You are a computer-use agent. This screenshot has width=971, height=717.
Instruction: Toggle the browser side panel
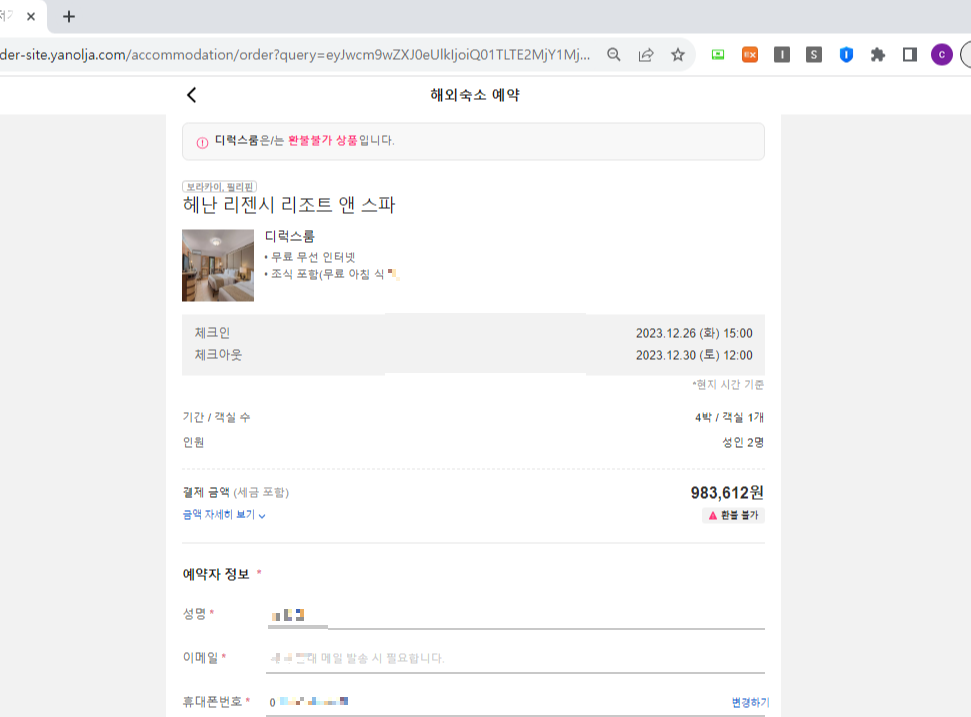pos(910,55)
